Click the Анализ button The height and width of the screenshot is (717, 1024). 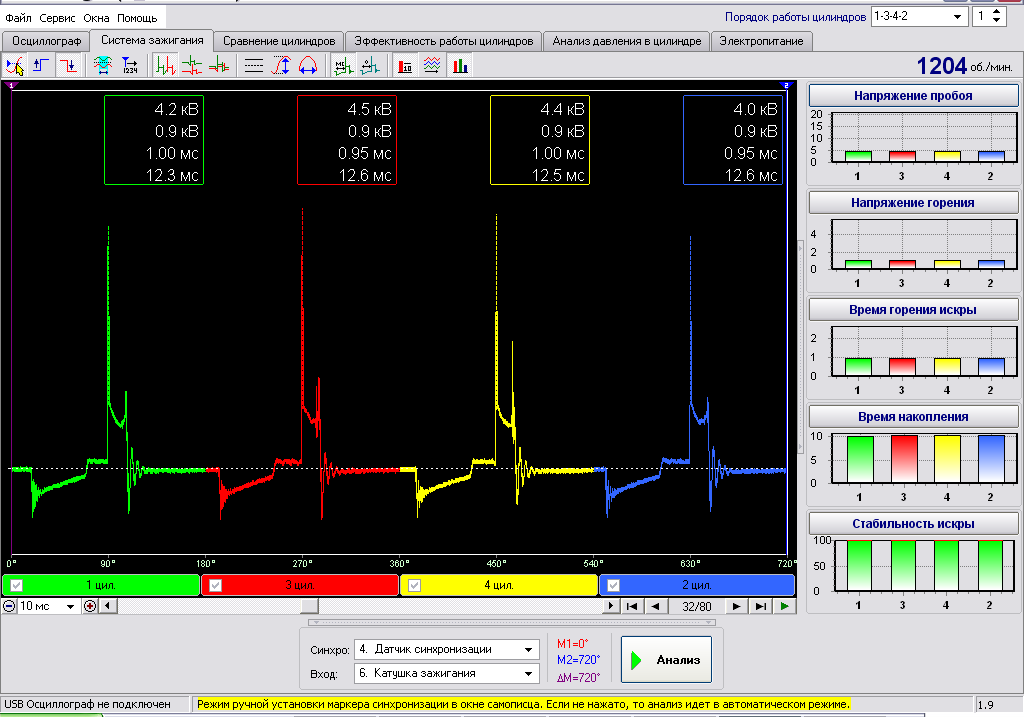coord(666,660)
